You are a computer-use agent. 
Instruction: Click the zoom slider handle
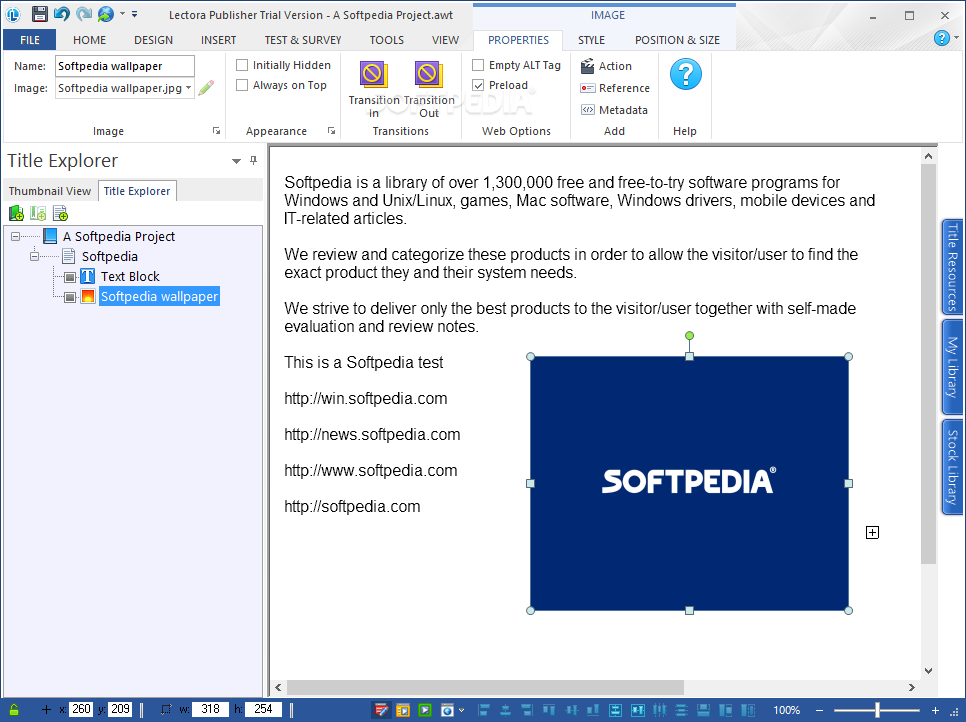pos(877,710)
